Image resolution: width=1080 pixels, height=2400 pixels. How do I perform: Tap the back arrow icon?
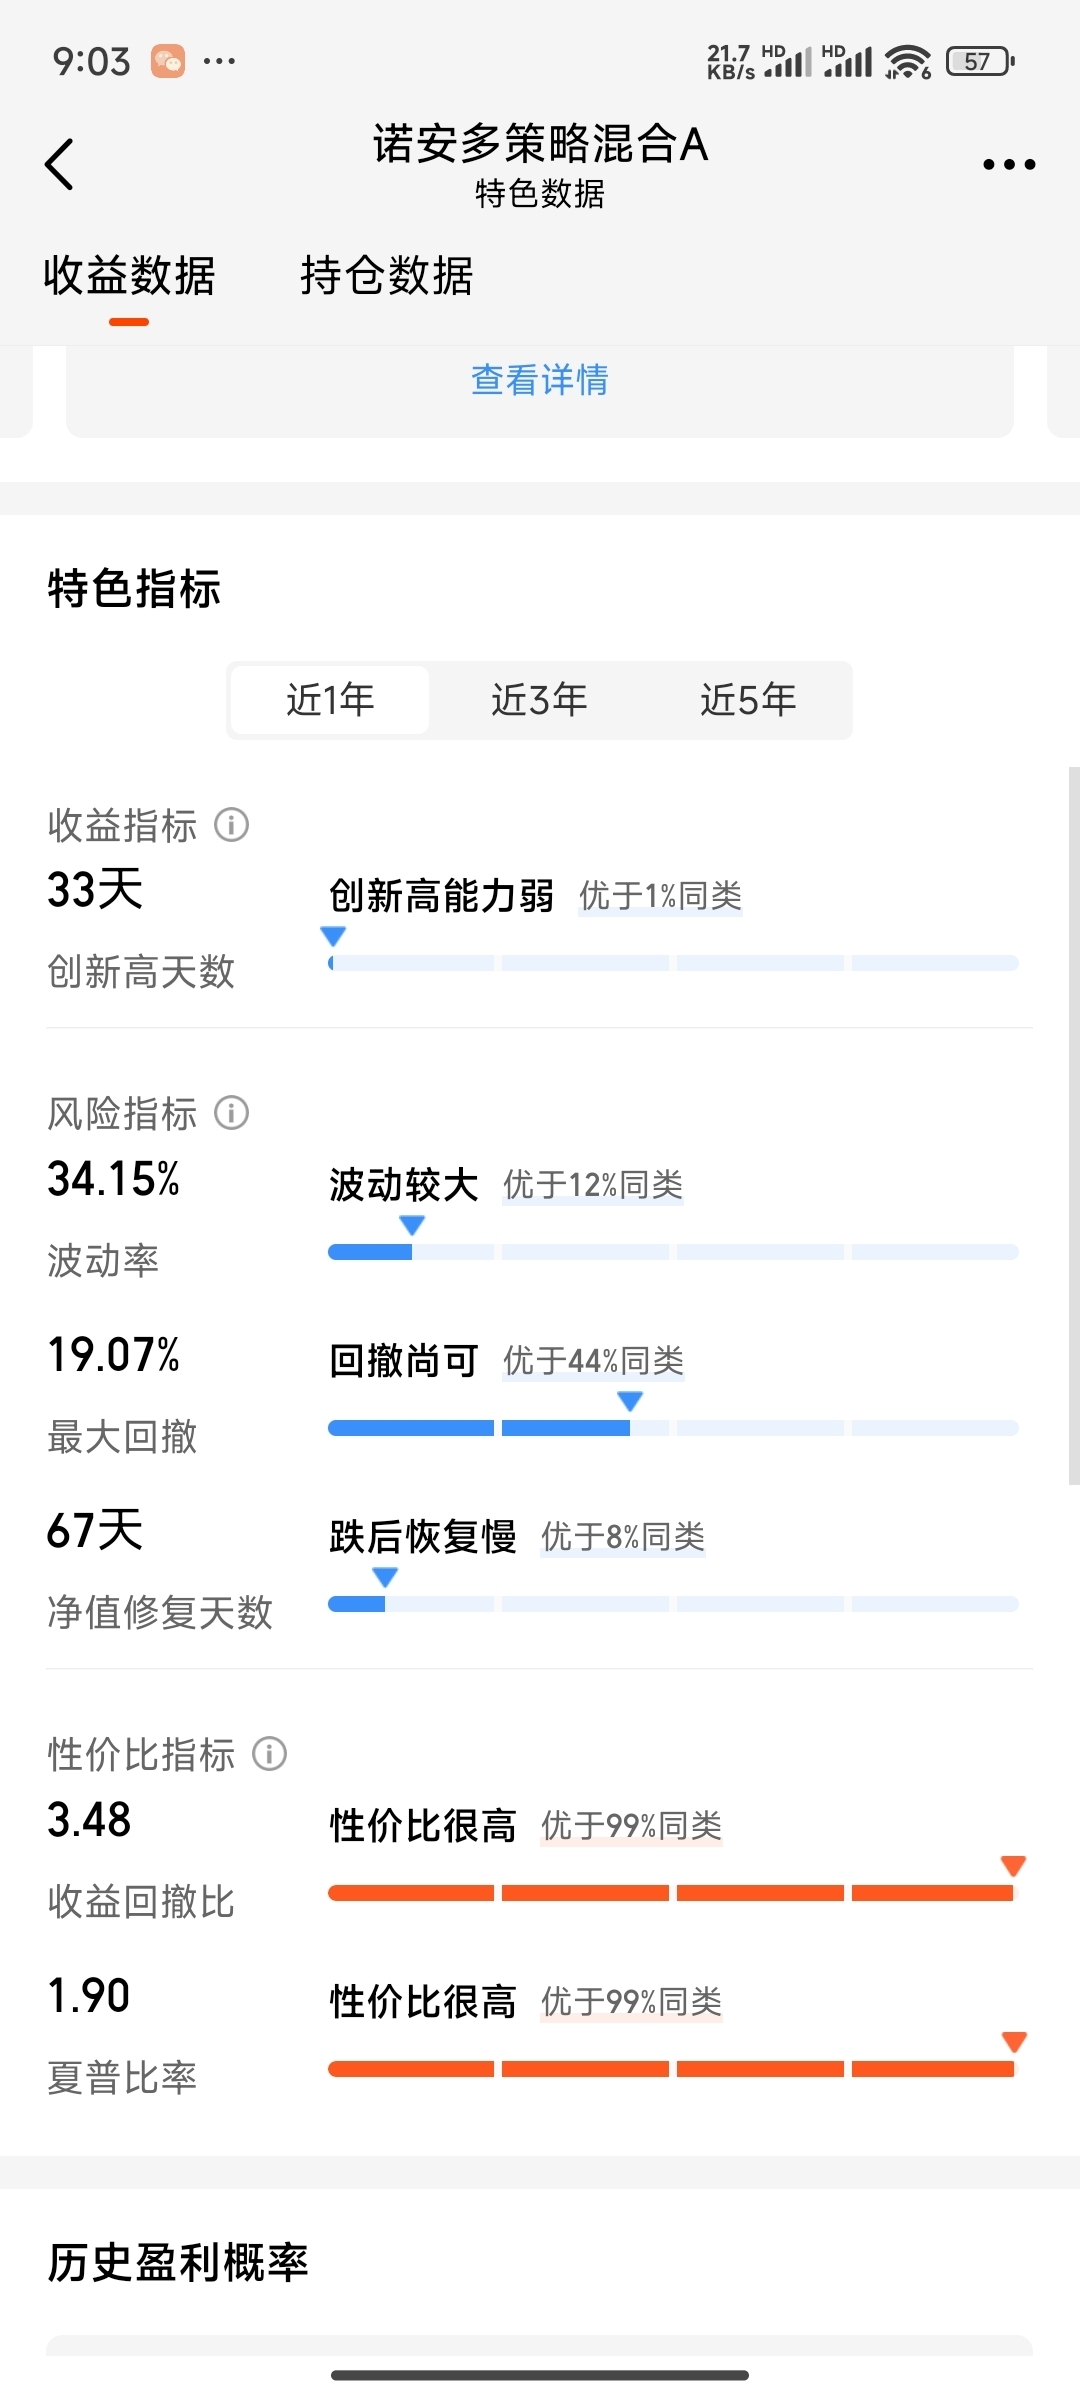(60, 164)
